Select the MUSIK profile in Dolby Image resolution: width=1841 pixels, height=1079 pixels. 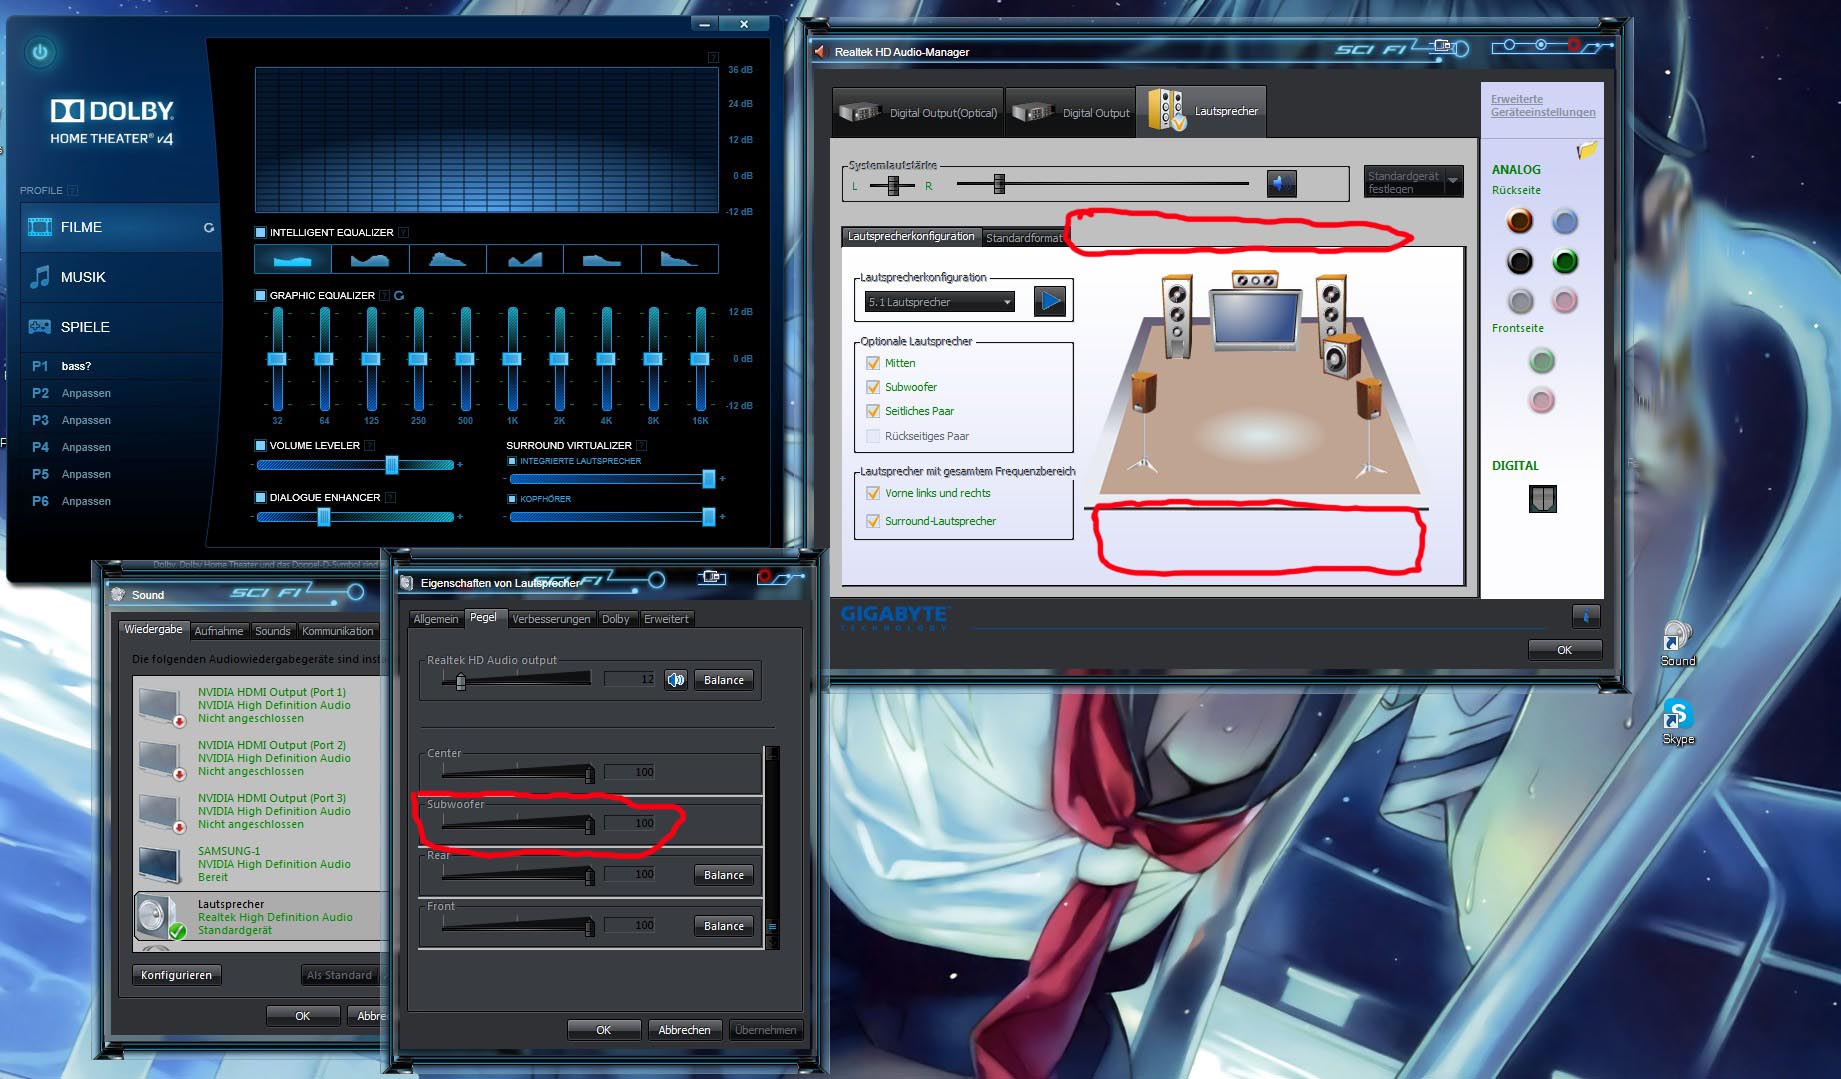pyautogui.click(x=120, y=277)
